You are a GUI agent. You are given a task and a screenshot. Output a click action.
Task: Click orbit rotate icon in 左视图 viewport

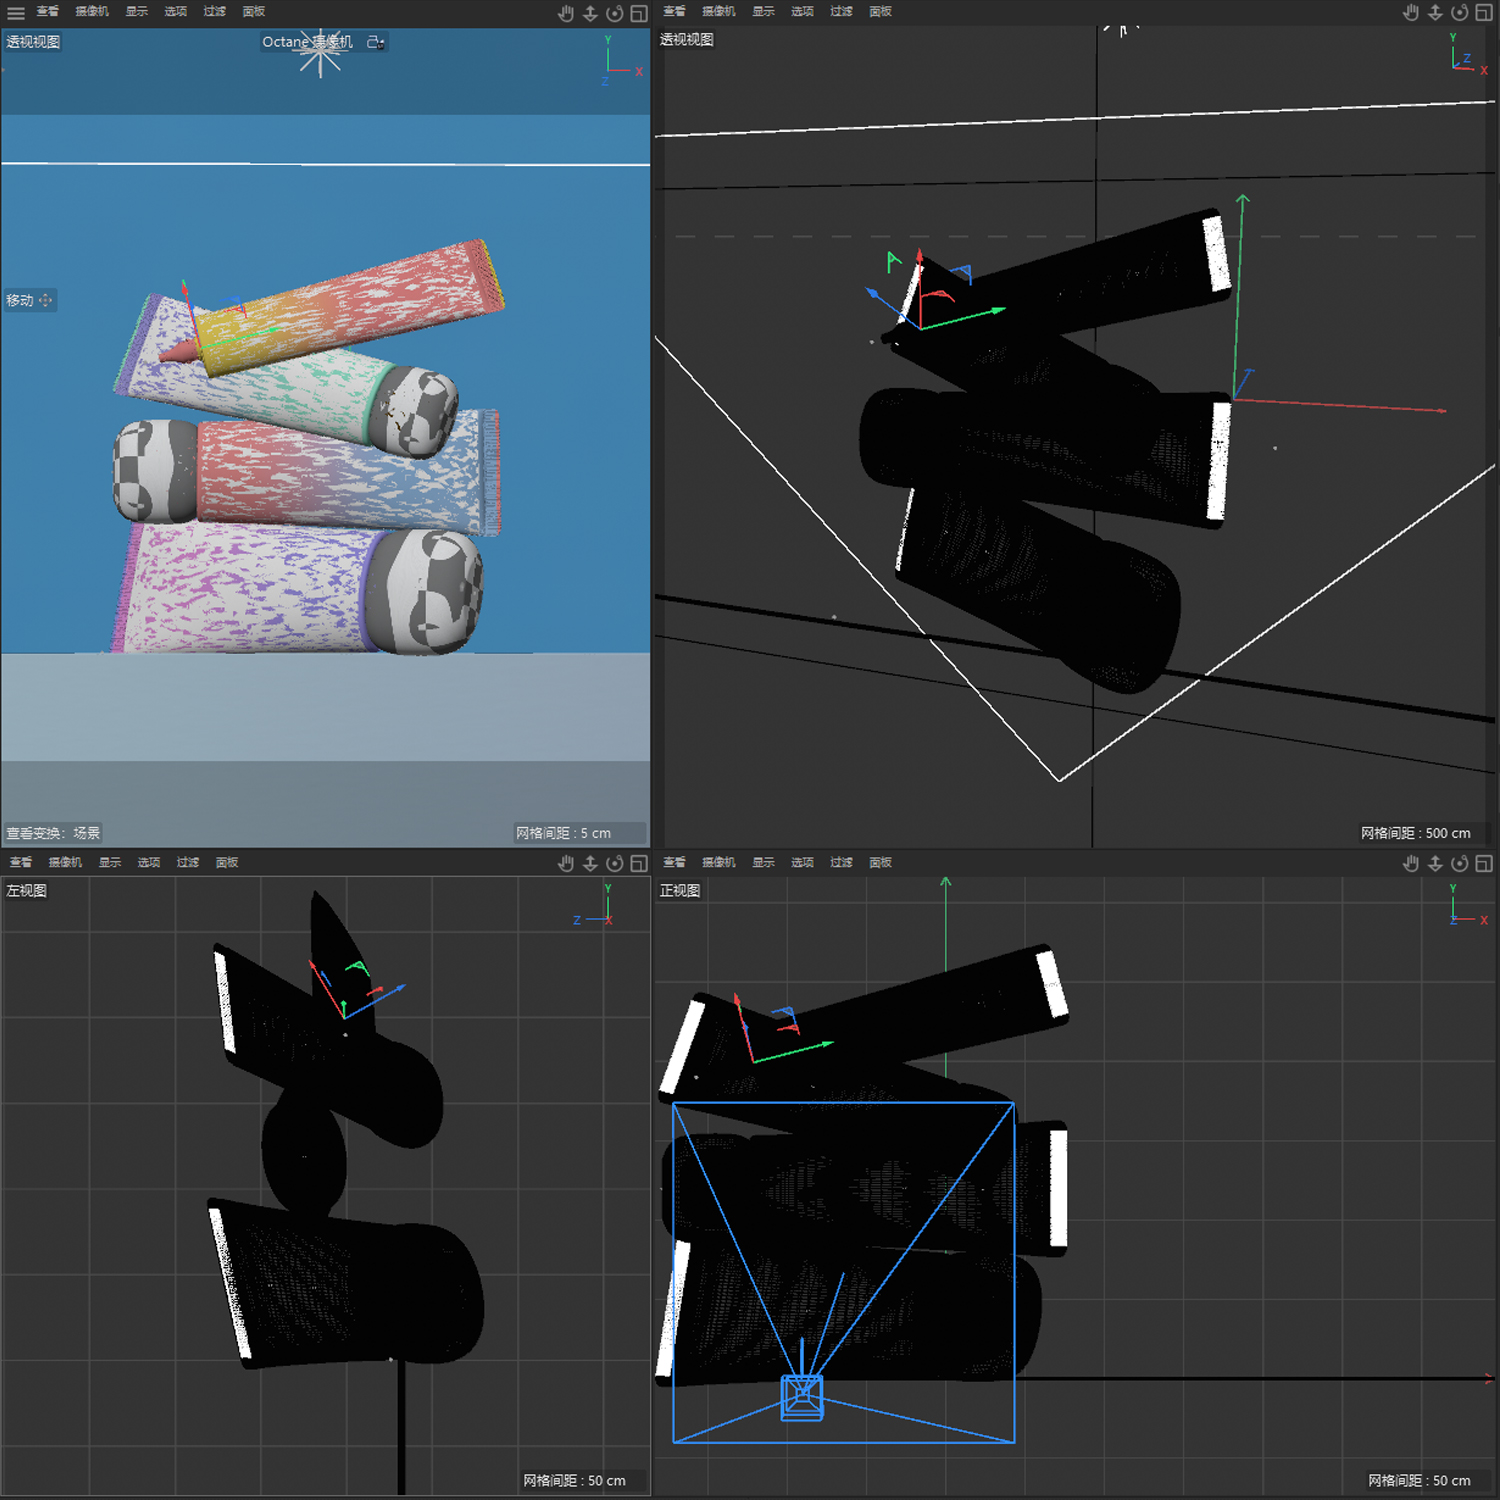(x=614, y=863)
